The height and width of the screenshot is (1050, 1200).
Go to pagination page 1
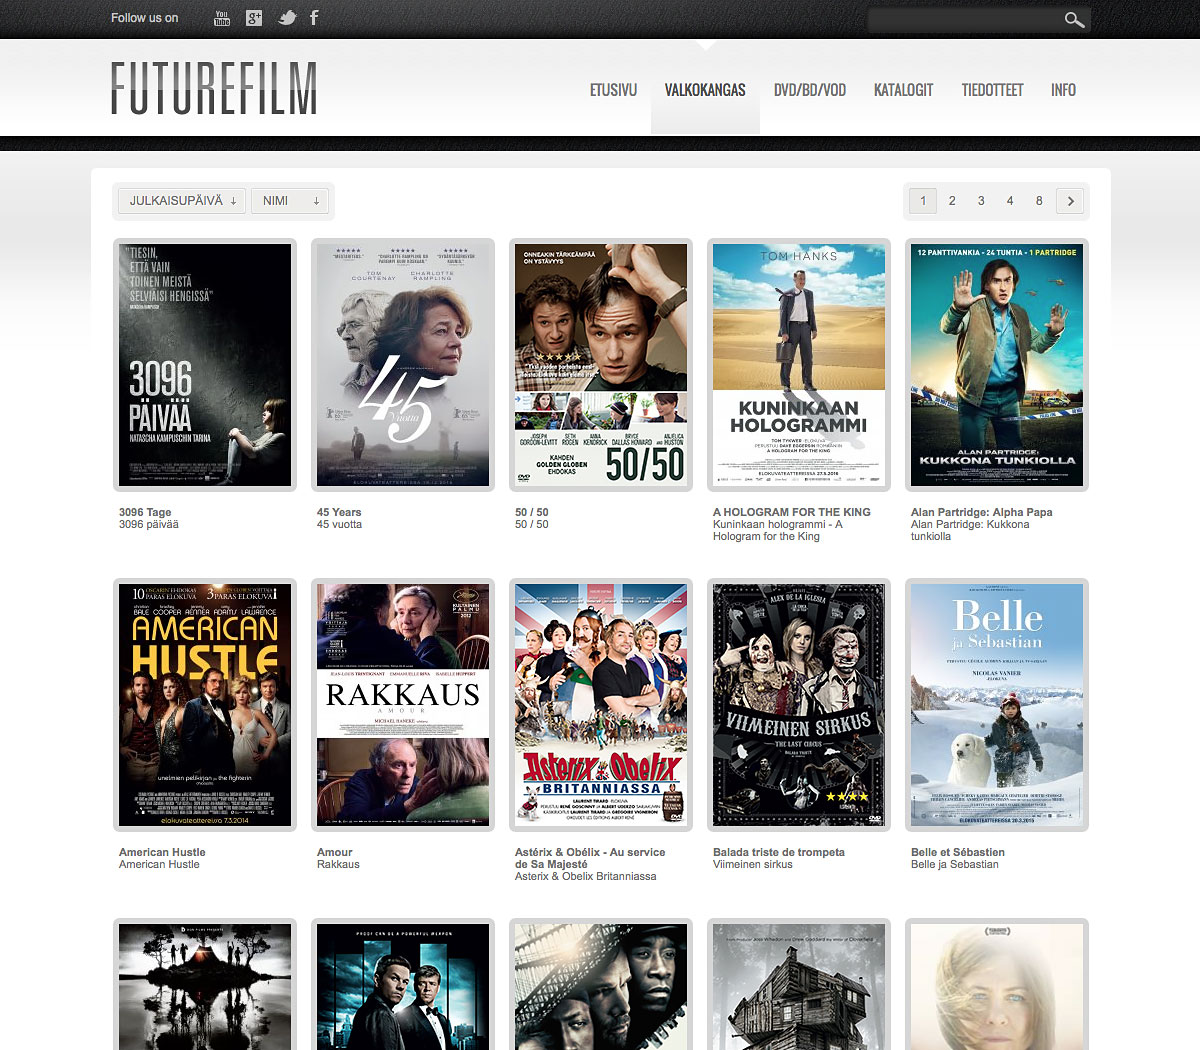click(x=923, y=201)
